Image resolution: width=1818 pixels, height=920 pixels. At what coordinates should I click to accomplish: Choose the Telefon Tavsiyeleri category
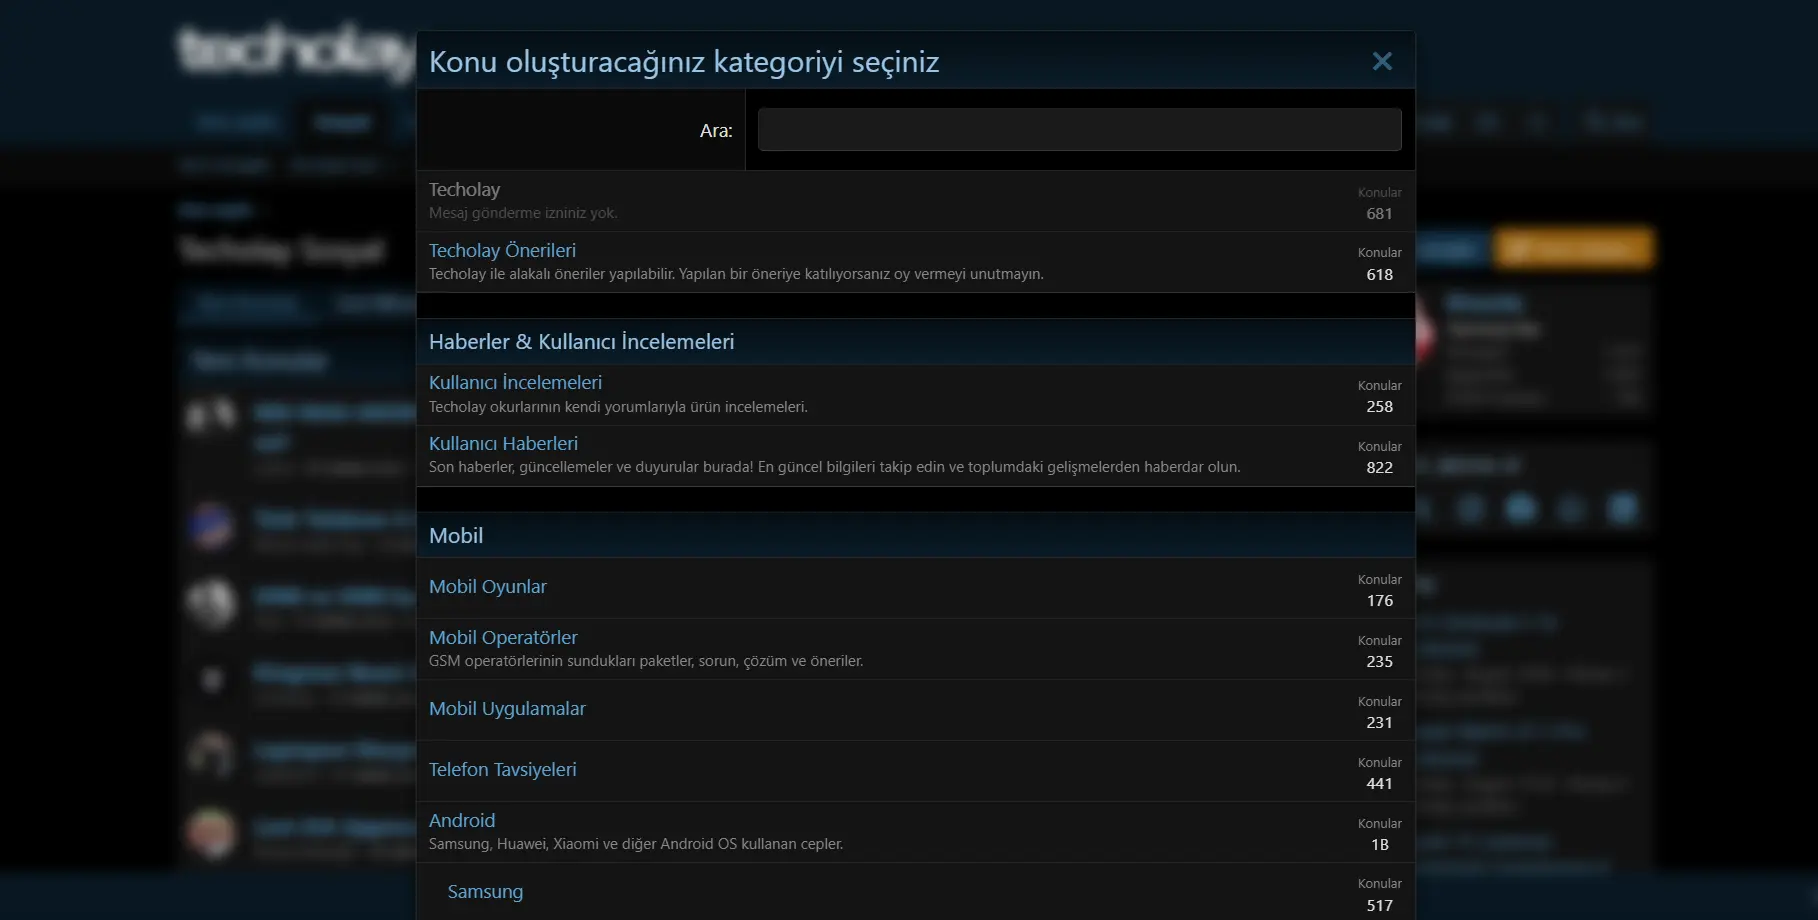pyautogui.click(x=502, y=770)
